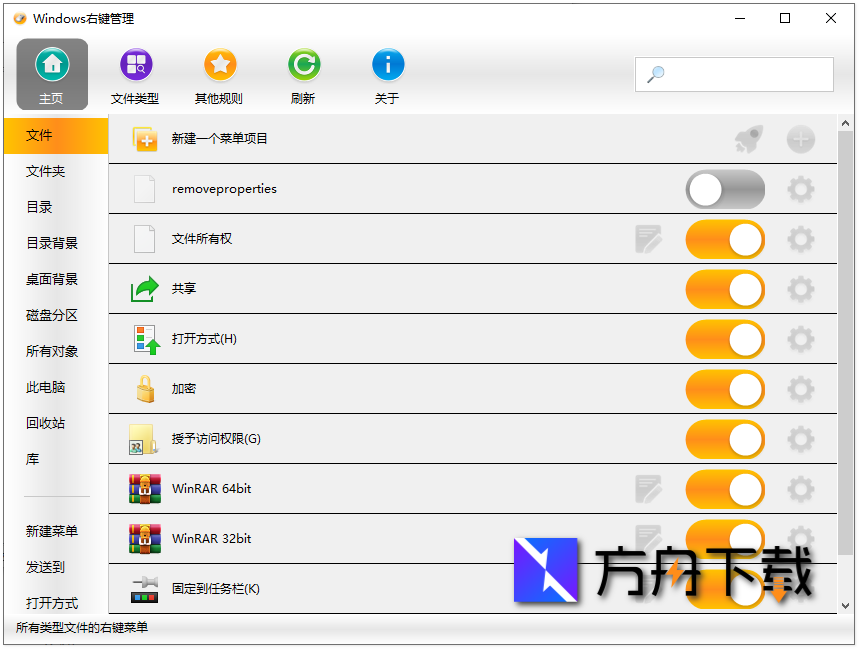Enable the removeproperties toggle
The height and width of the screenshot is (649, 859).
(725, 189)
